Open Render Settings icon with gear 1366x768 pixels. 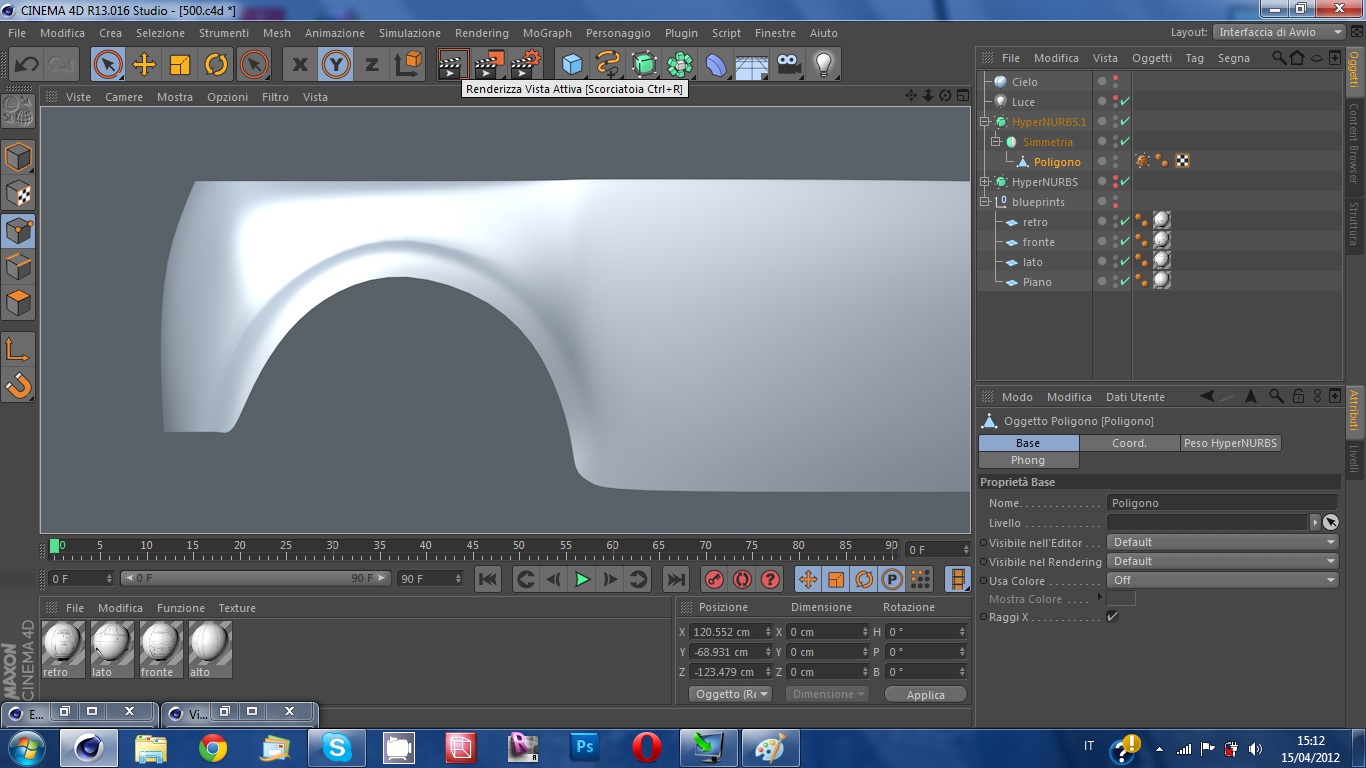(x=525, y=65)
